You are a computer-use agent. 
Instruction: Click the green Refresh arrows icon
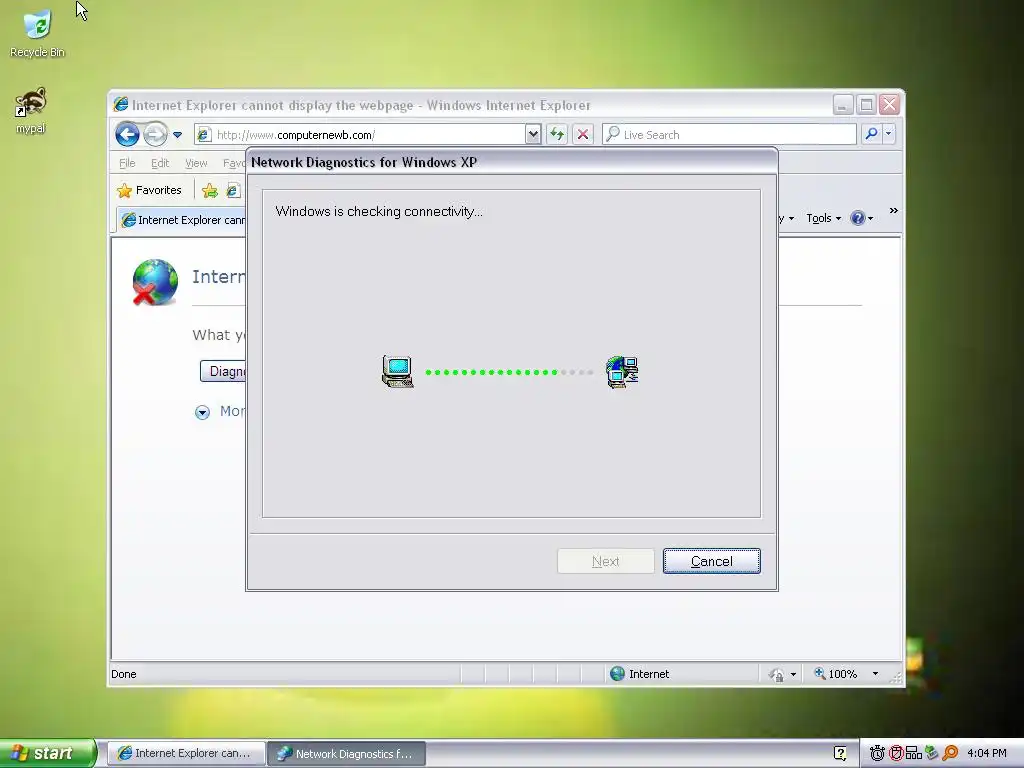click(557, 135)
